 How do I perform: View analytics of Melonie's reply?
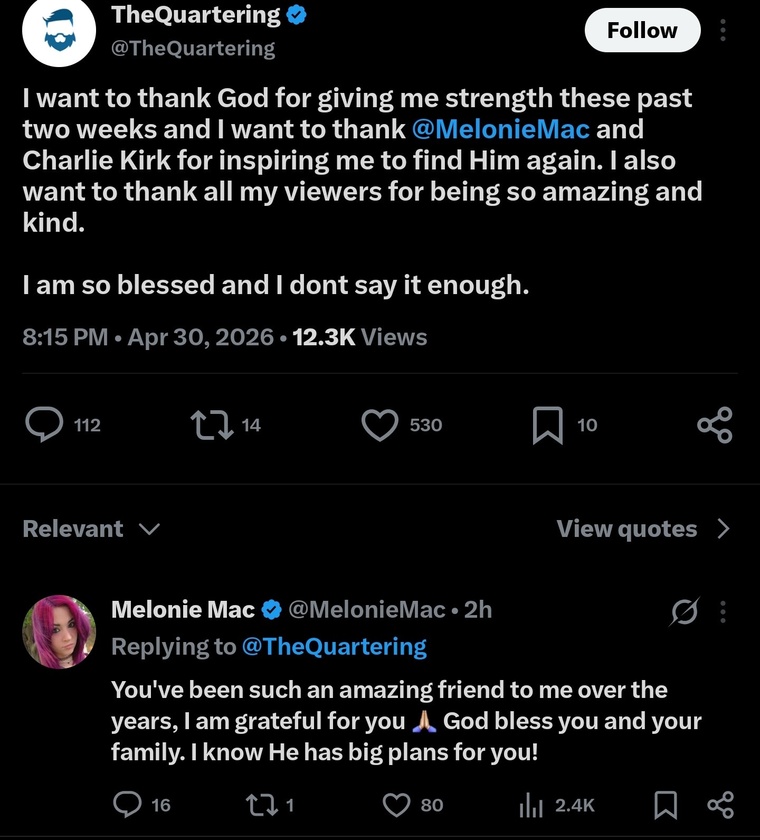[531, 805]
